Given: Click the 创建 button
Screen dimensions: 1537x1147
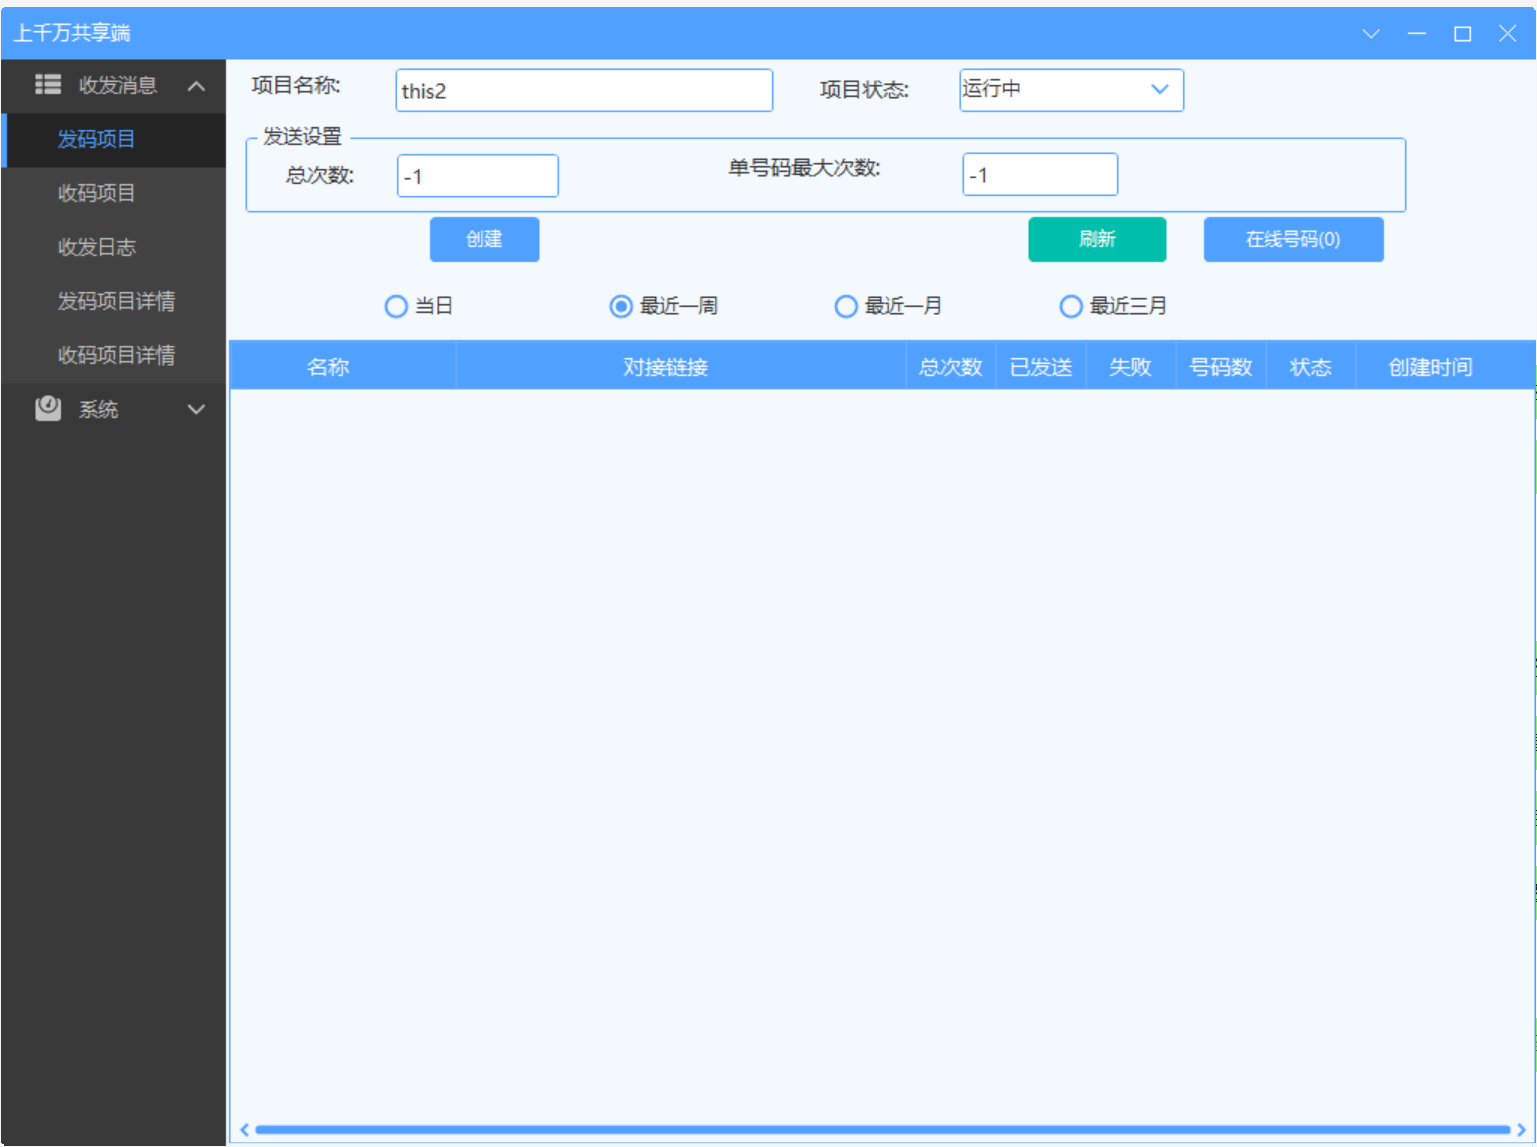Looking at the screenshot, I should pyautogui.click(x=484, y=239).
